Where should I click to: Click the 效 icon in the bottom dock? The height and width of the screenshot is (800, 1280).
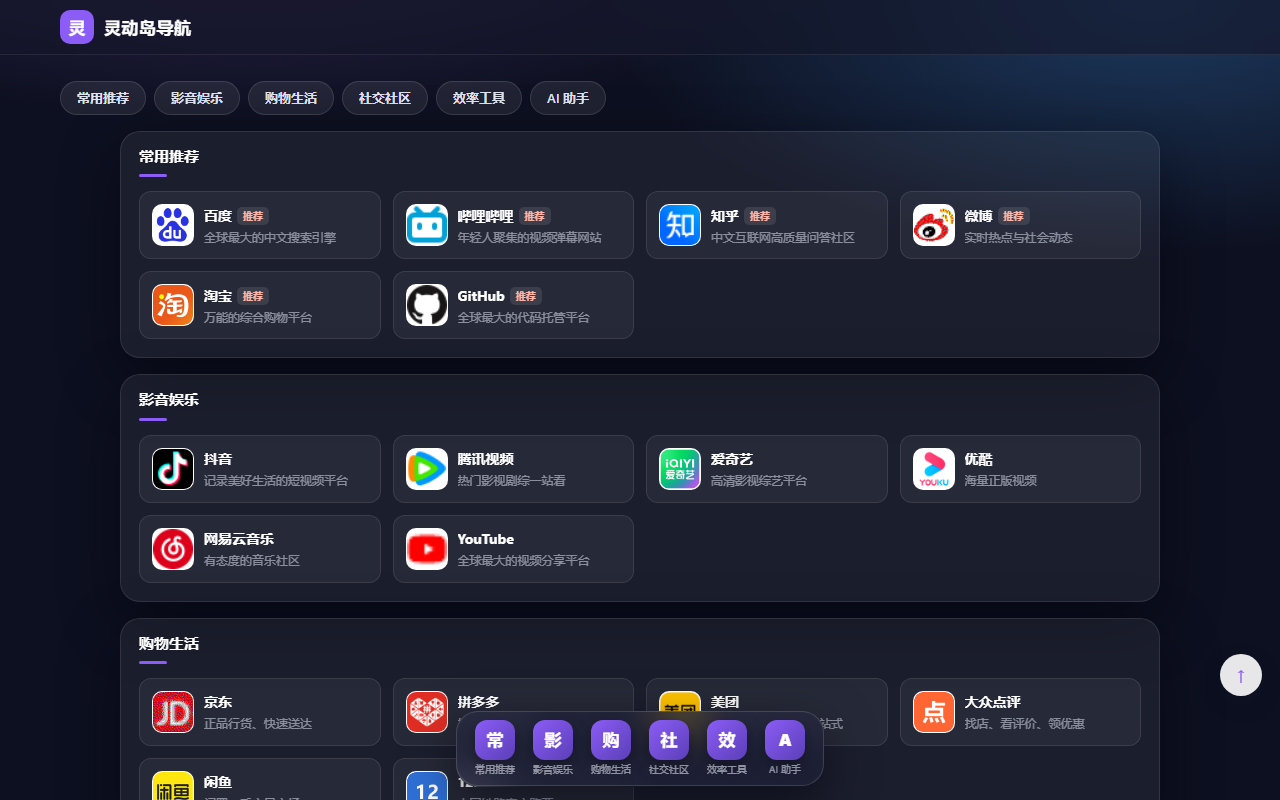(727, 740)
